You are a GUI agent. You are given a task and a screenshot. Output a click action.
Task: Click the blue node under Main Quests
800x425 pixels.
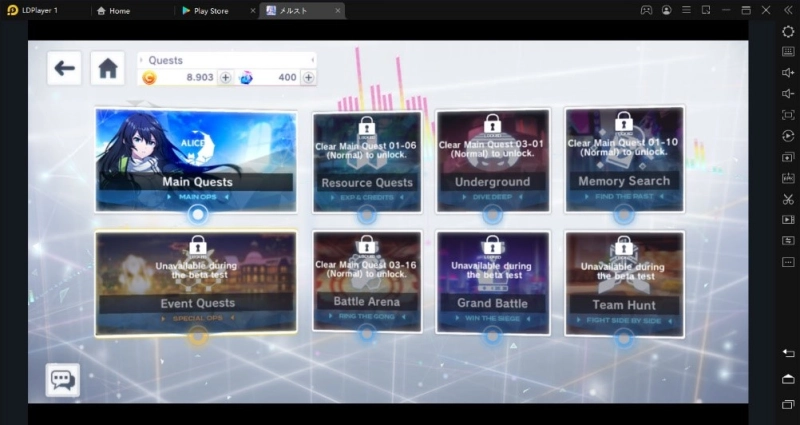[198, 214]
